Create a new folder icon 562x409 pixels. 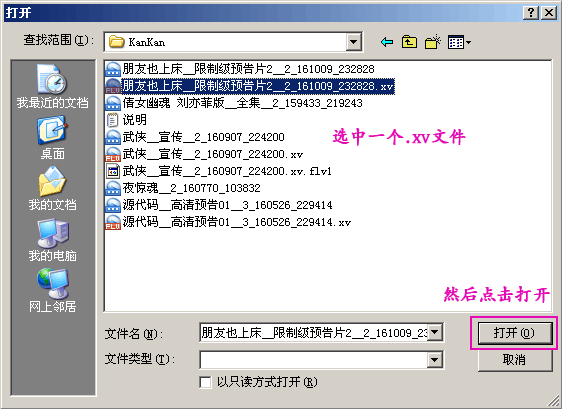(433, 42)
